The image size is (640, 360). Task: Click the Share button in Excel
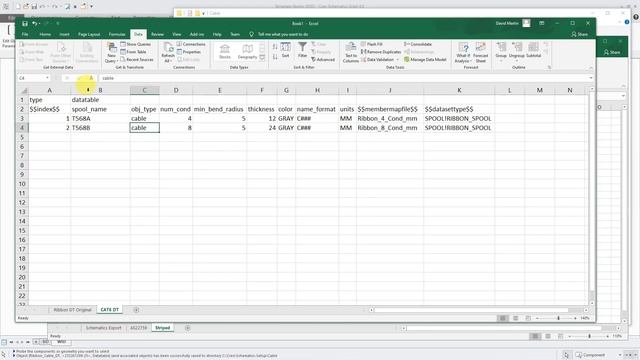point(579,34)
